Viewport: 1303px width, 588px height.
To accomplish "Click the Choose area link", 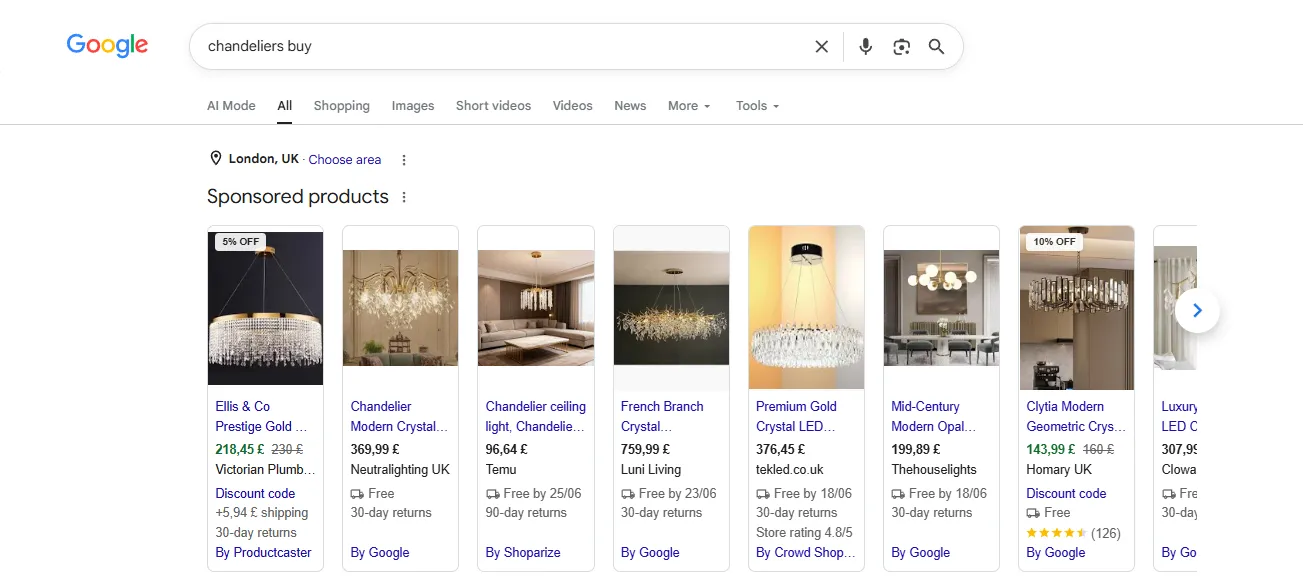I will click(345, 160).
